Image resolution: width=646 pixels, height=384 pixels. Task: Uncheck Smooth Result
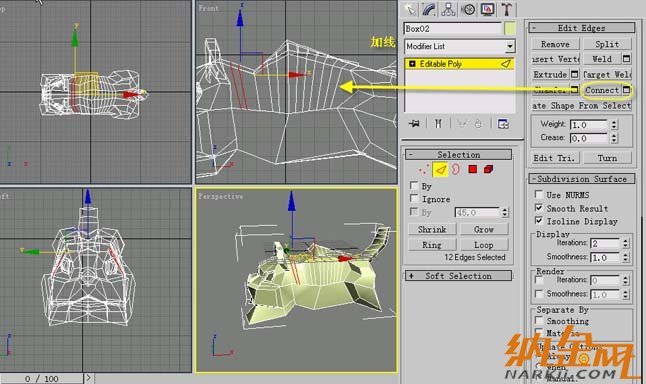538,208
